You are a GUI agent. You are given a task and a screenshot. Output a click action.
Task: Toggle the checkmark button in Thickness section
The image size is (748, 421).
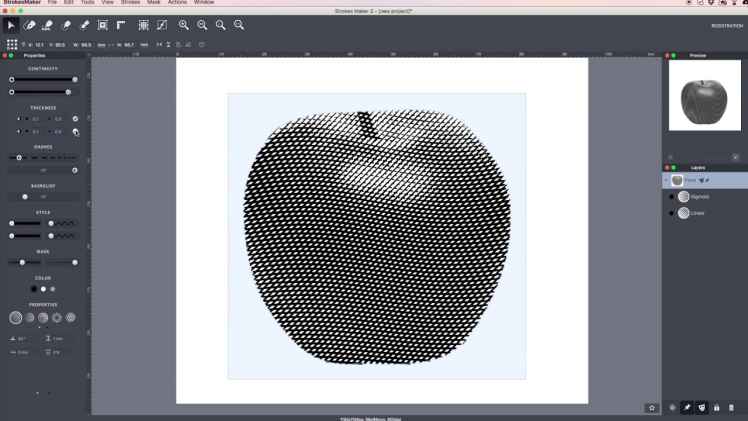[75, 119]
